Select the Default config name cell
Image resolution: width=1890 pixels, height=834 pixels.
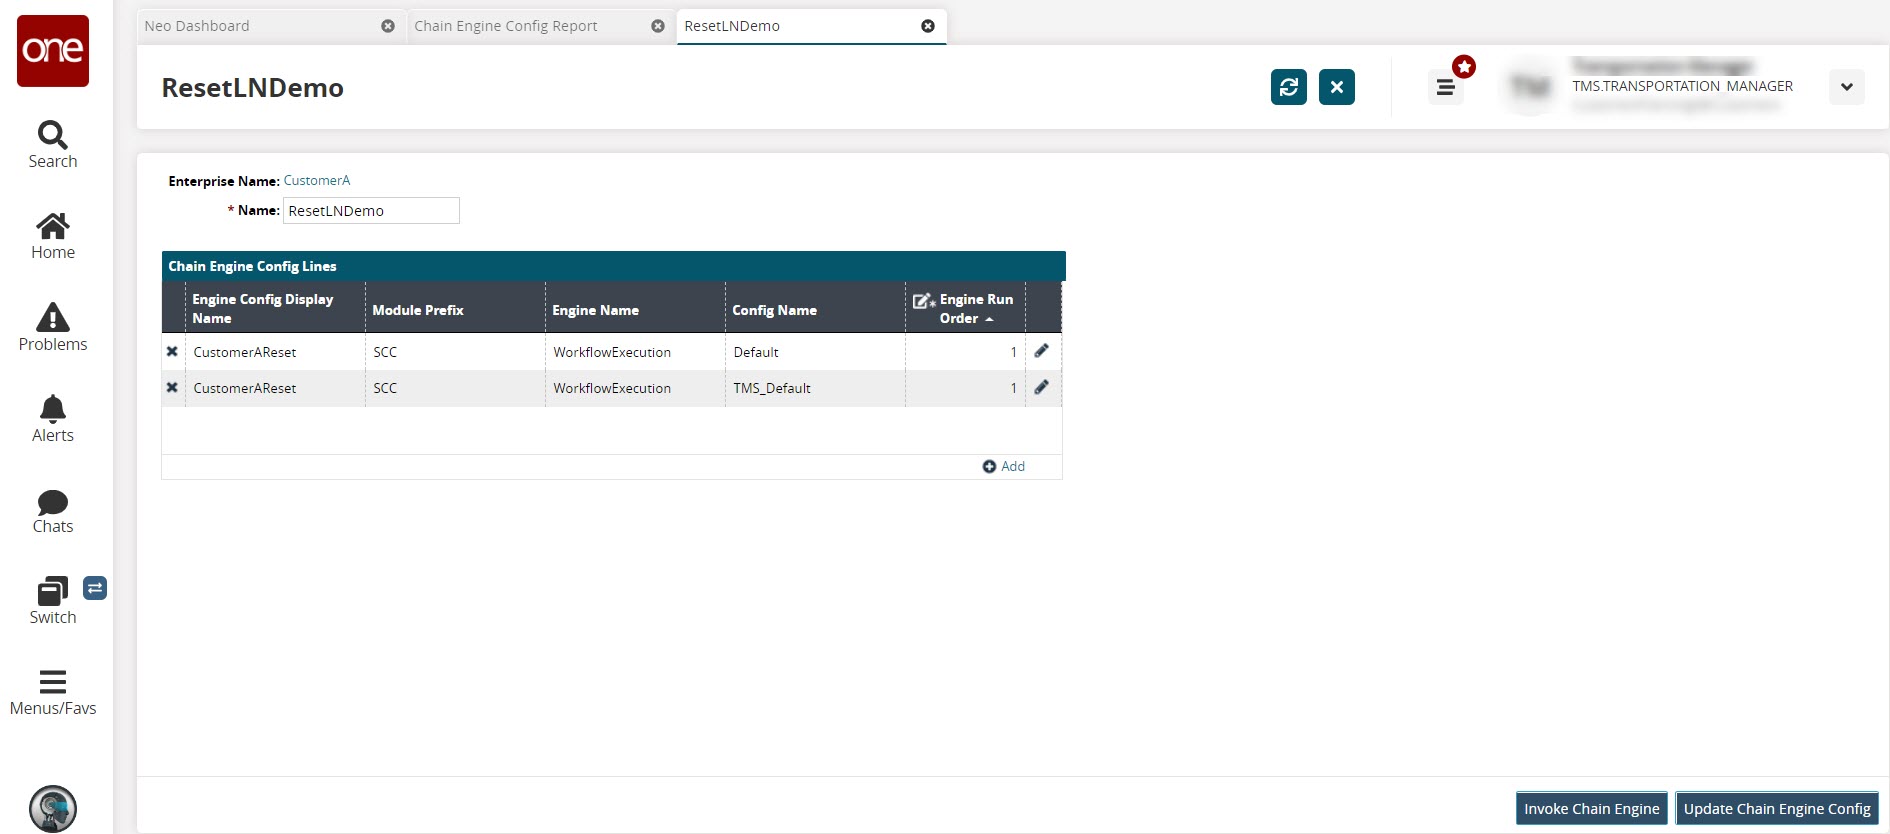(756, 352)
